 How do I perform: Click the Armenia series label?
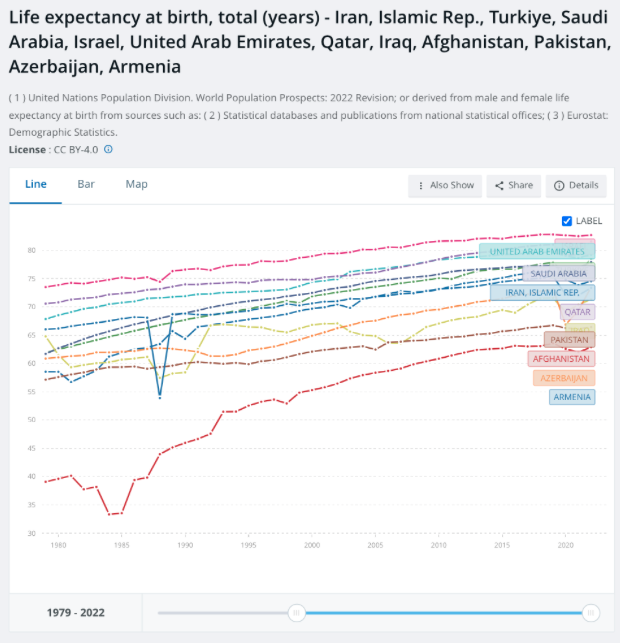pos(572,397)
